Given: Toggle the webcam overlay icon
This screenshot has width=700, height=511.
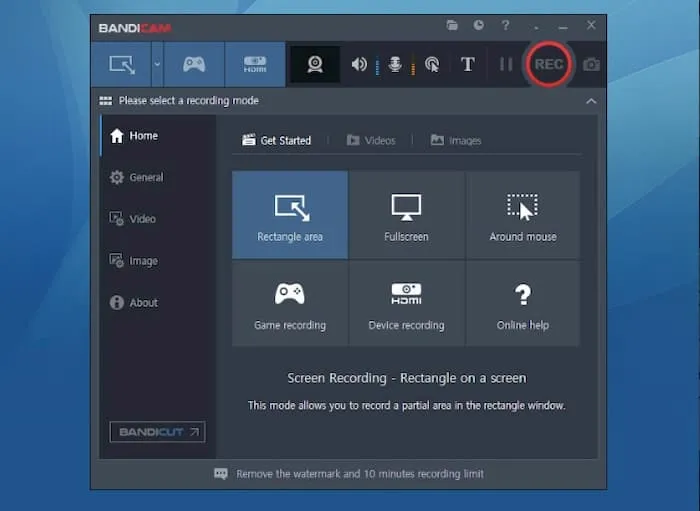Looking at the screenshot, I should (x=315, y=64).
